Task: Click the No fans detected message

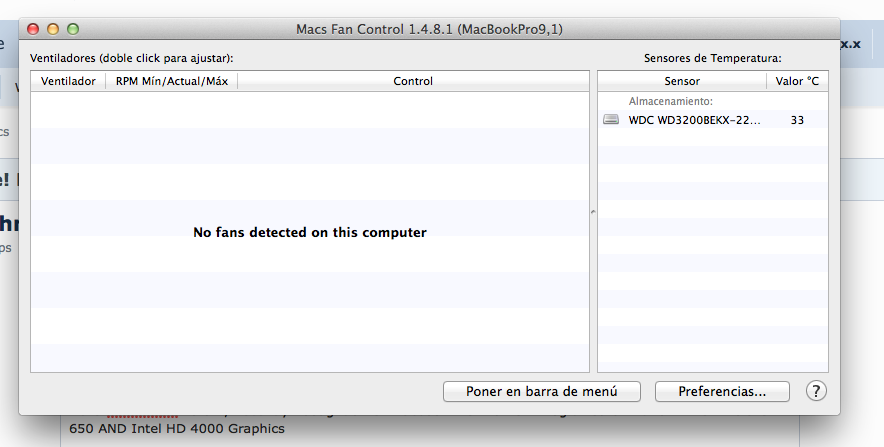Action: point(310,232)
